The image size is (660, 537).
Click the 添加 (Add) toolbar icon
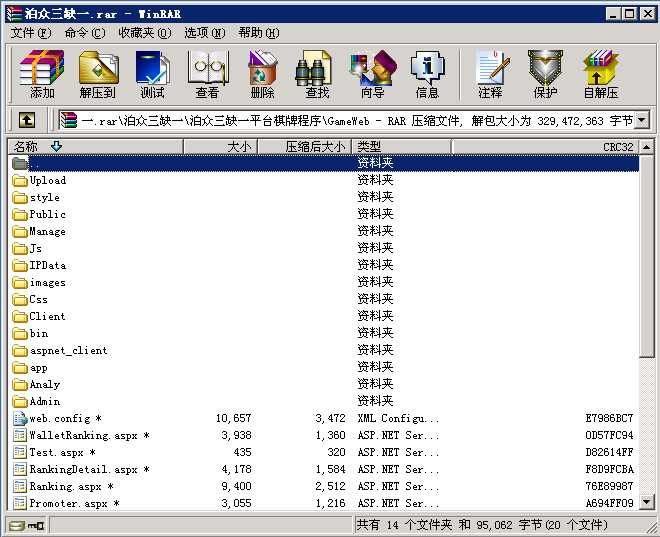pyautogui.click(x=42, y=74)
